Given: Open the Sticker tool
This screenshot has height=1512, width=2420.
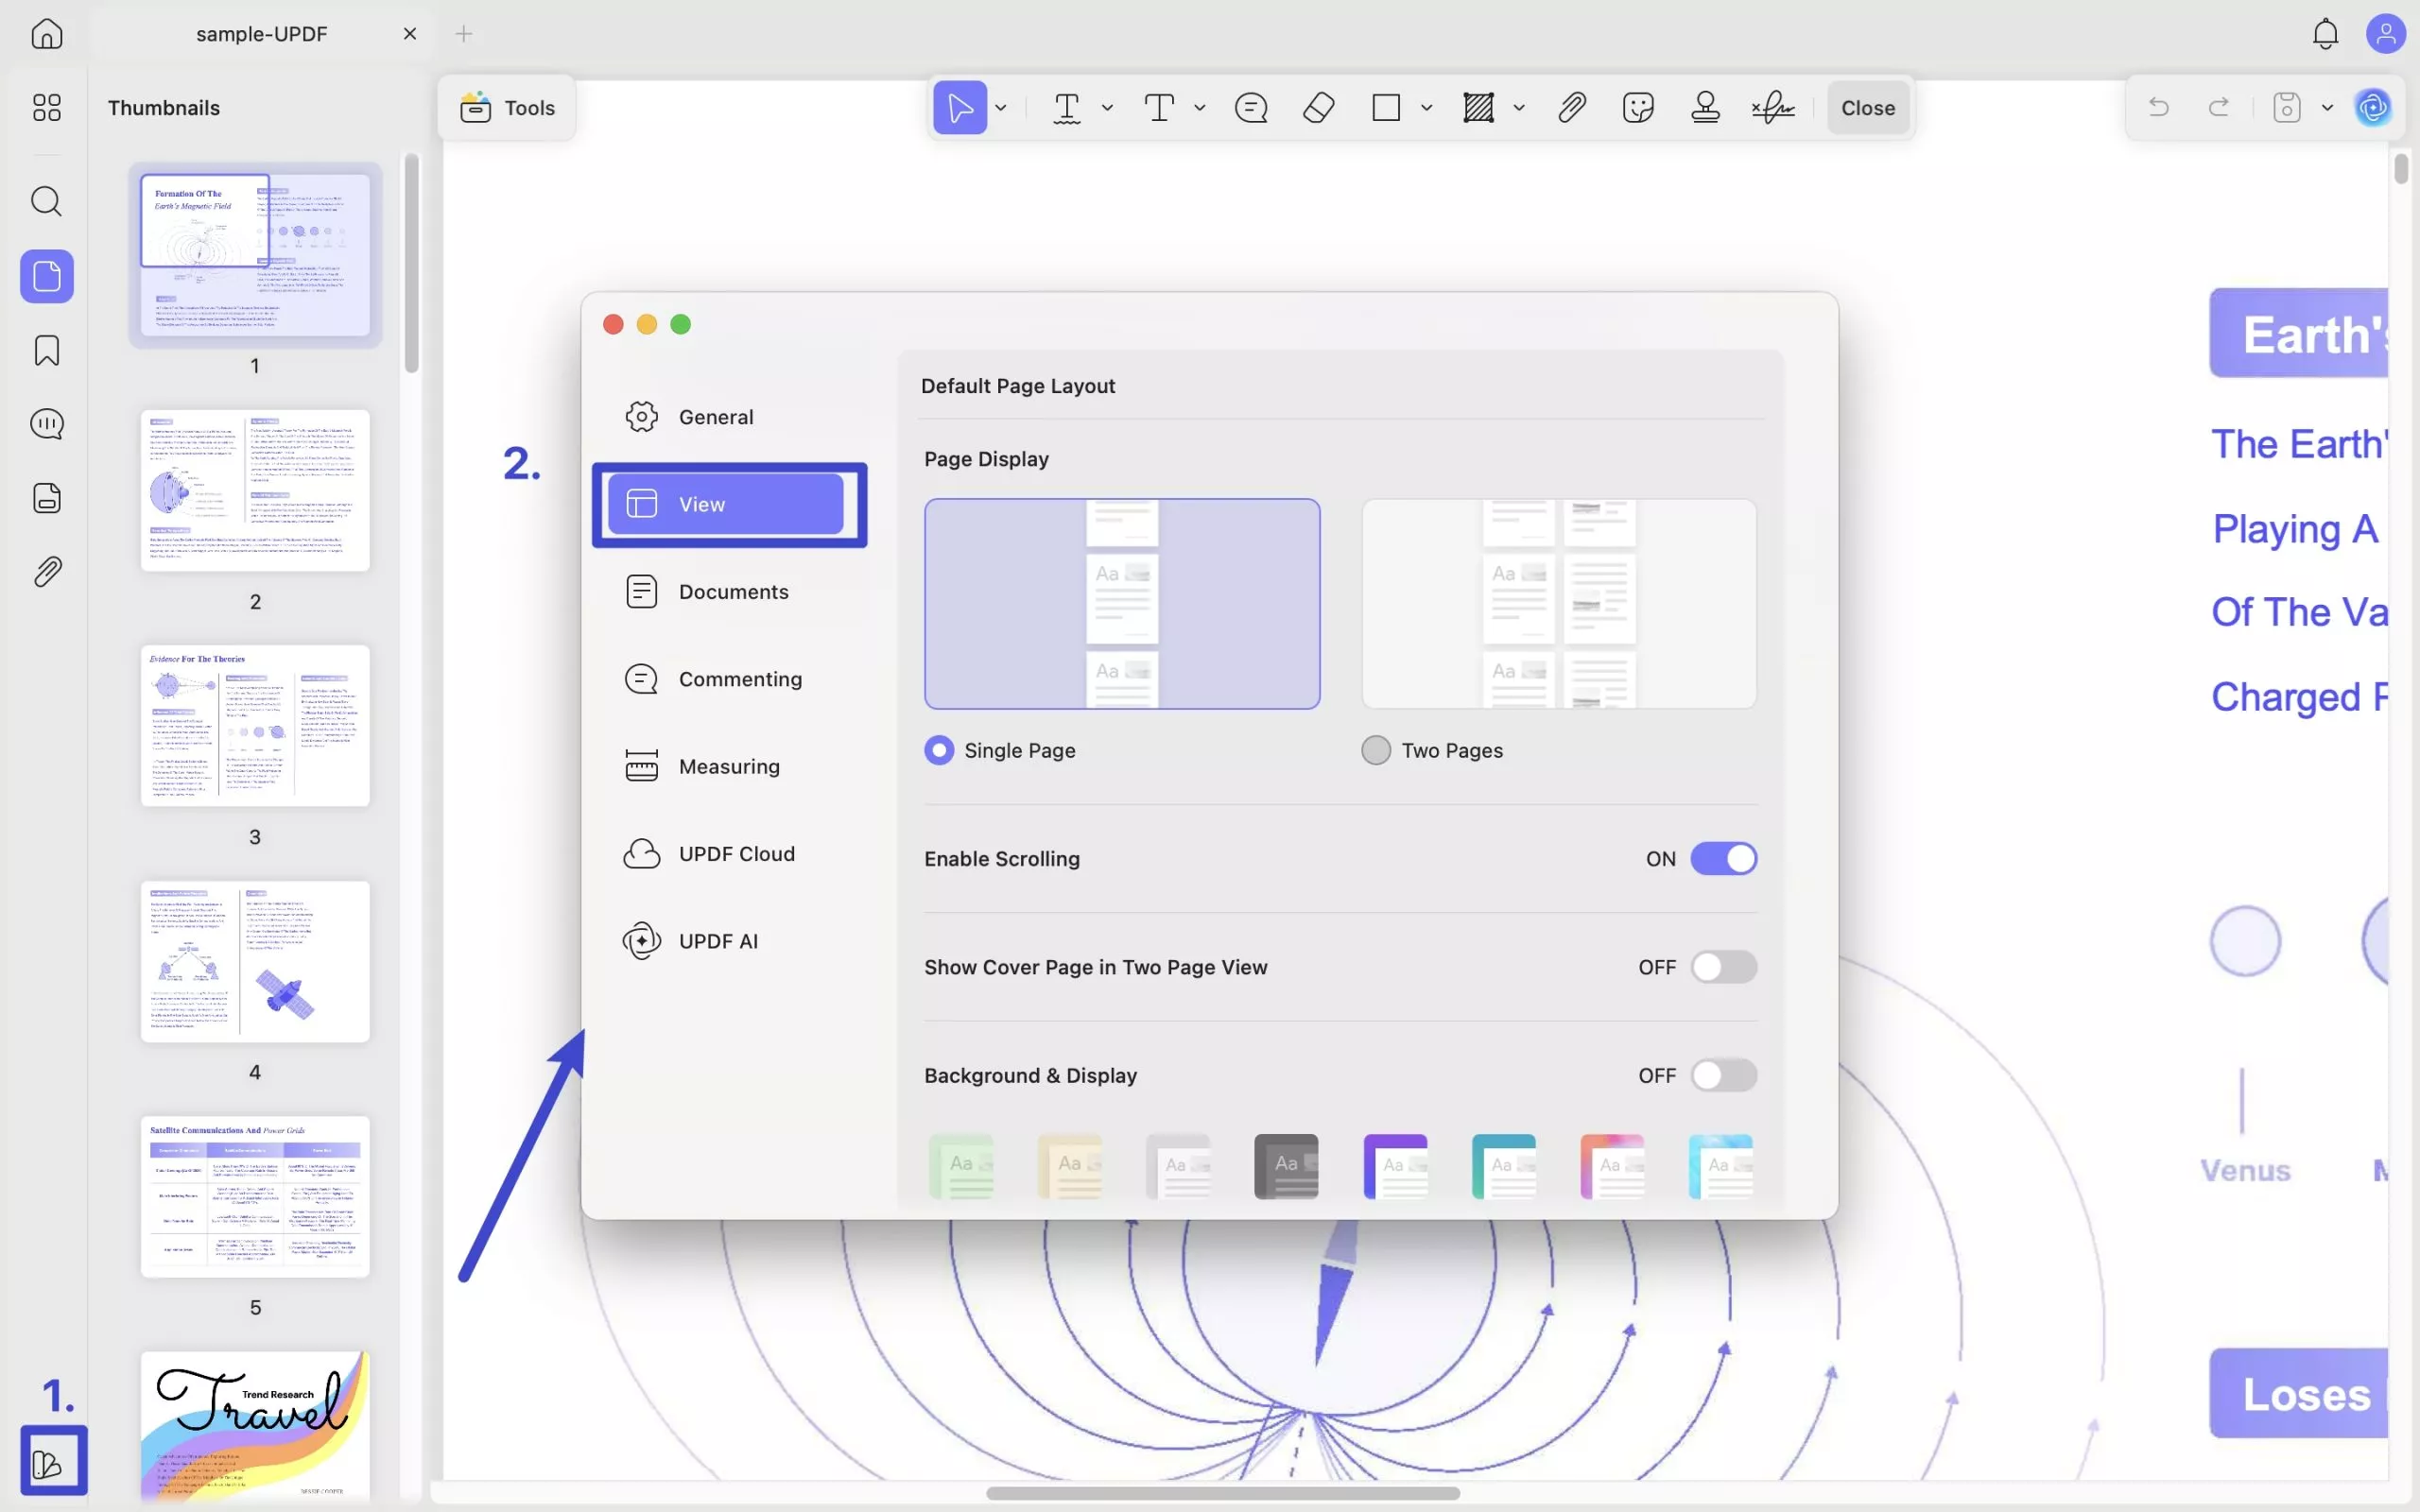Looking at the screenshot, I should (x=1638, y=108).
